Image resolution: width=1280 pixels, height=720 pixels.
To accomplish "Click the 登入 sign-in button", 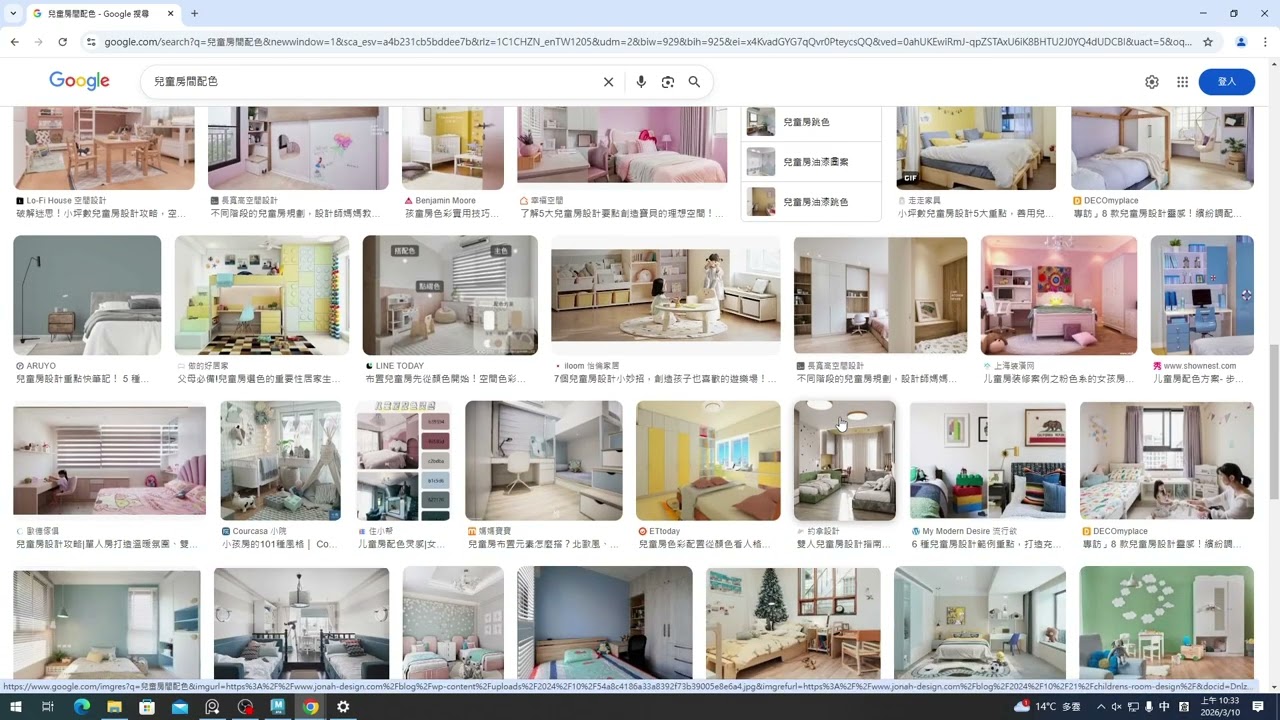I will click(1227, 82).
